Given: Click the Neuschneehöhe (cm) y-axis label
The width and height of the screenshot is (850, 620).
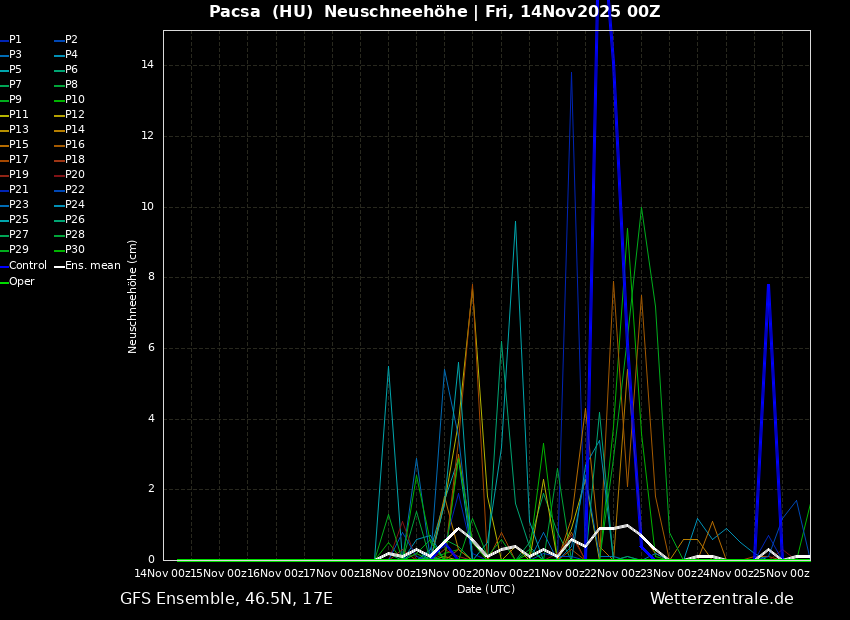Looking at the screenshot, I should [133, 296].
